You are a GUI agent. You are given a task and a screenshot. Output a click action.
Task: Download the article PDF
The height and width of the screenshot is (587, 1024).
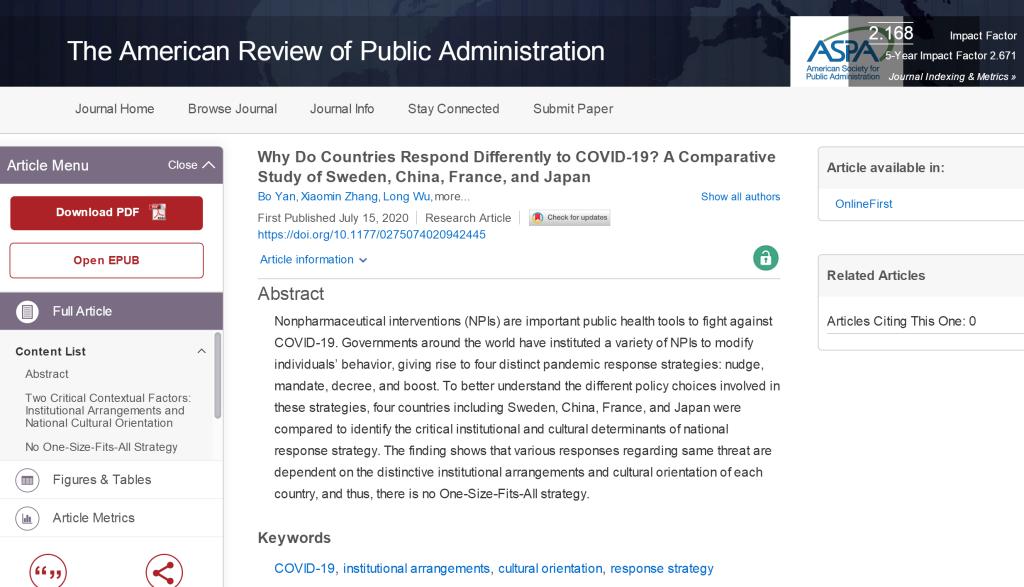(x=106, y=213)
